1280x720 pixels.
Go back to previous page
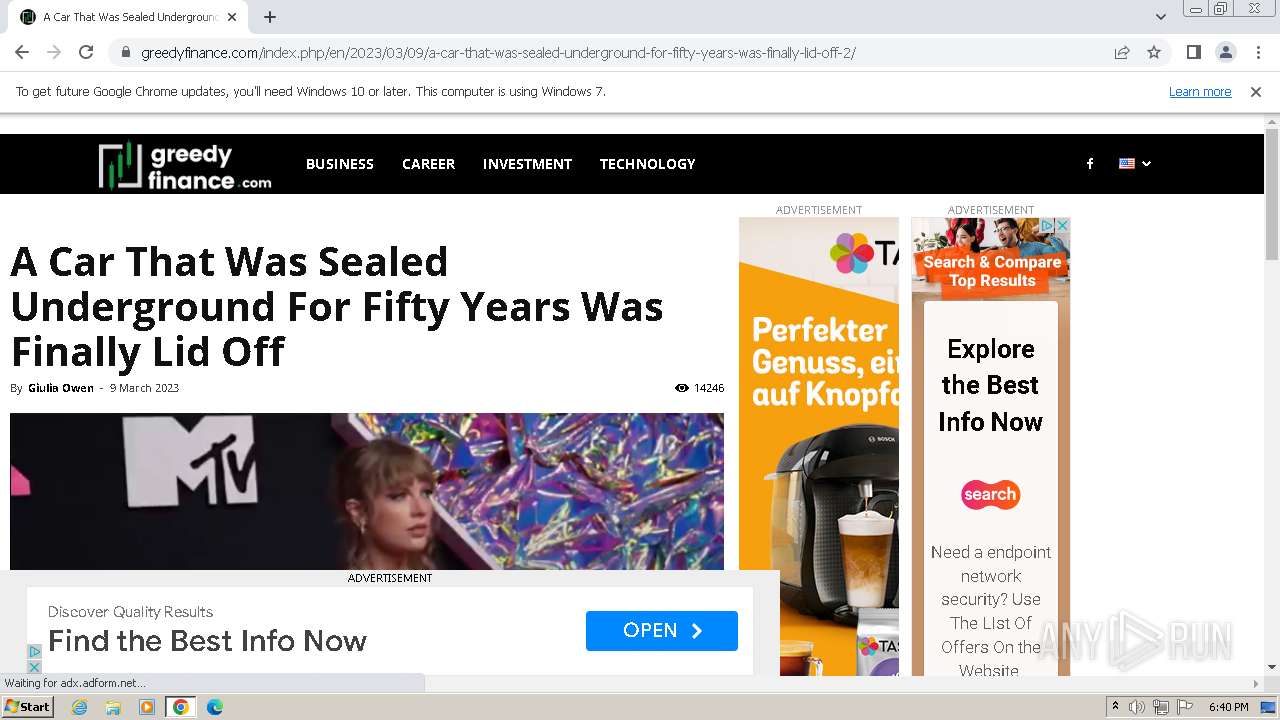(x=22, y=52)
